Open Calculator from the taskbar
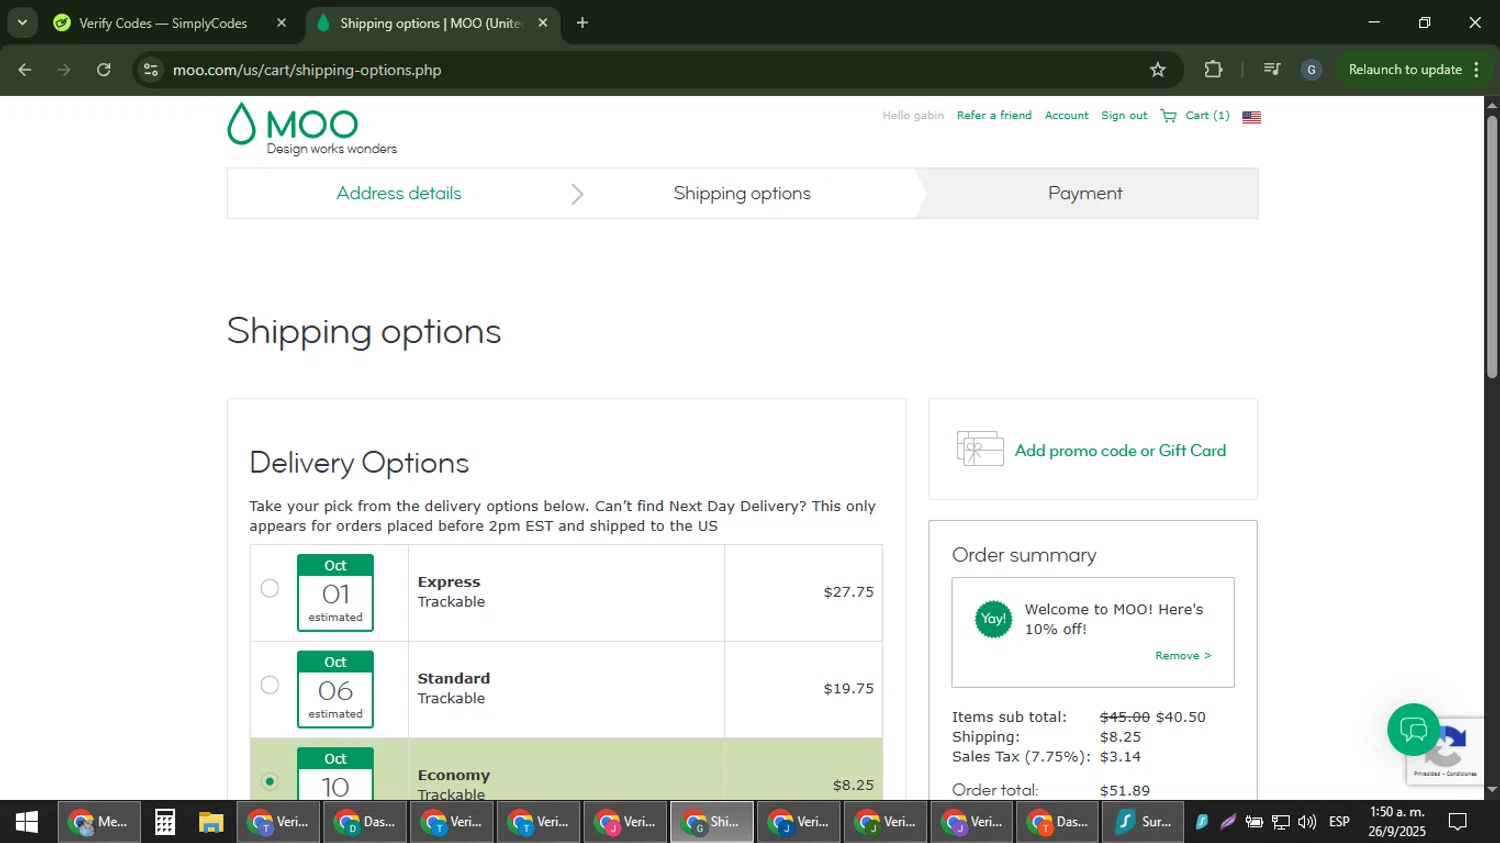Image resolution: width=1500 pixels, height=843 pixels. click(x=165, y=822)
